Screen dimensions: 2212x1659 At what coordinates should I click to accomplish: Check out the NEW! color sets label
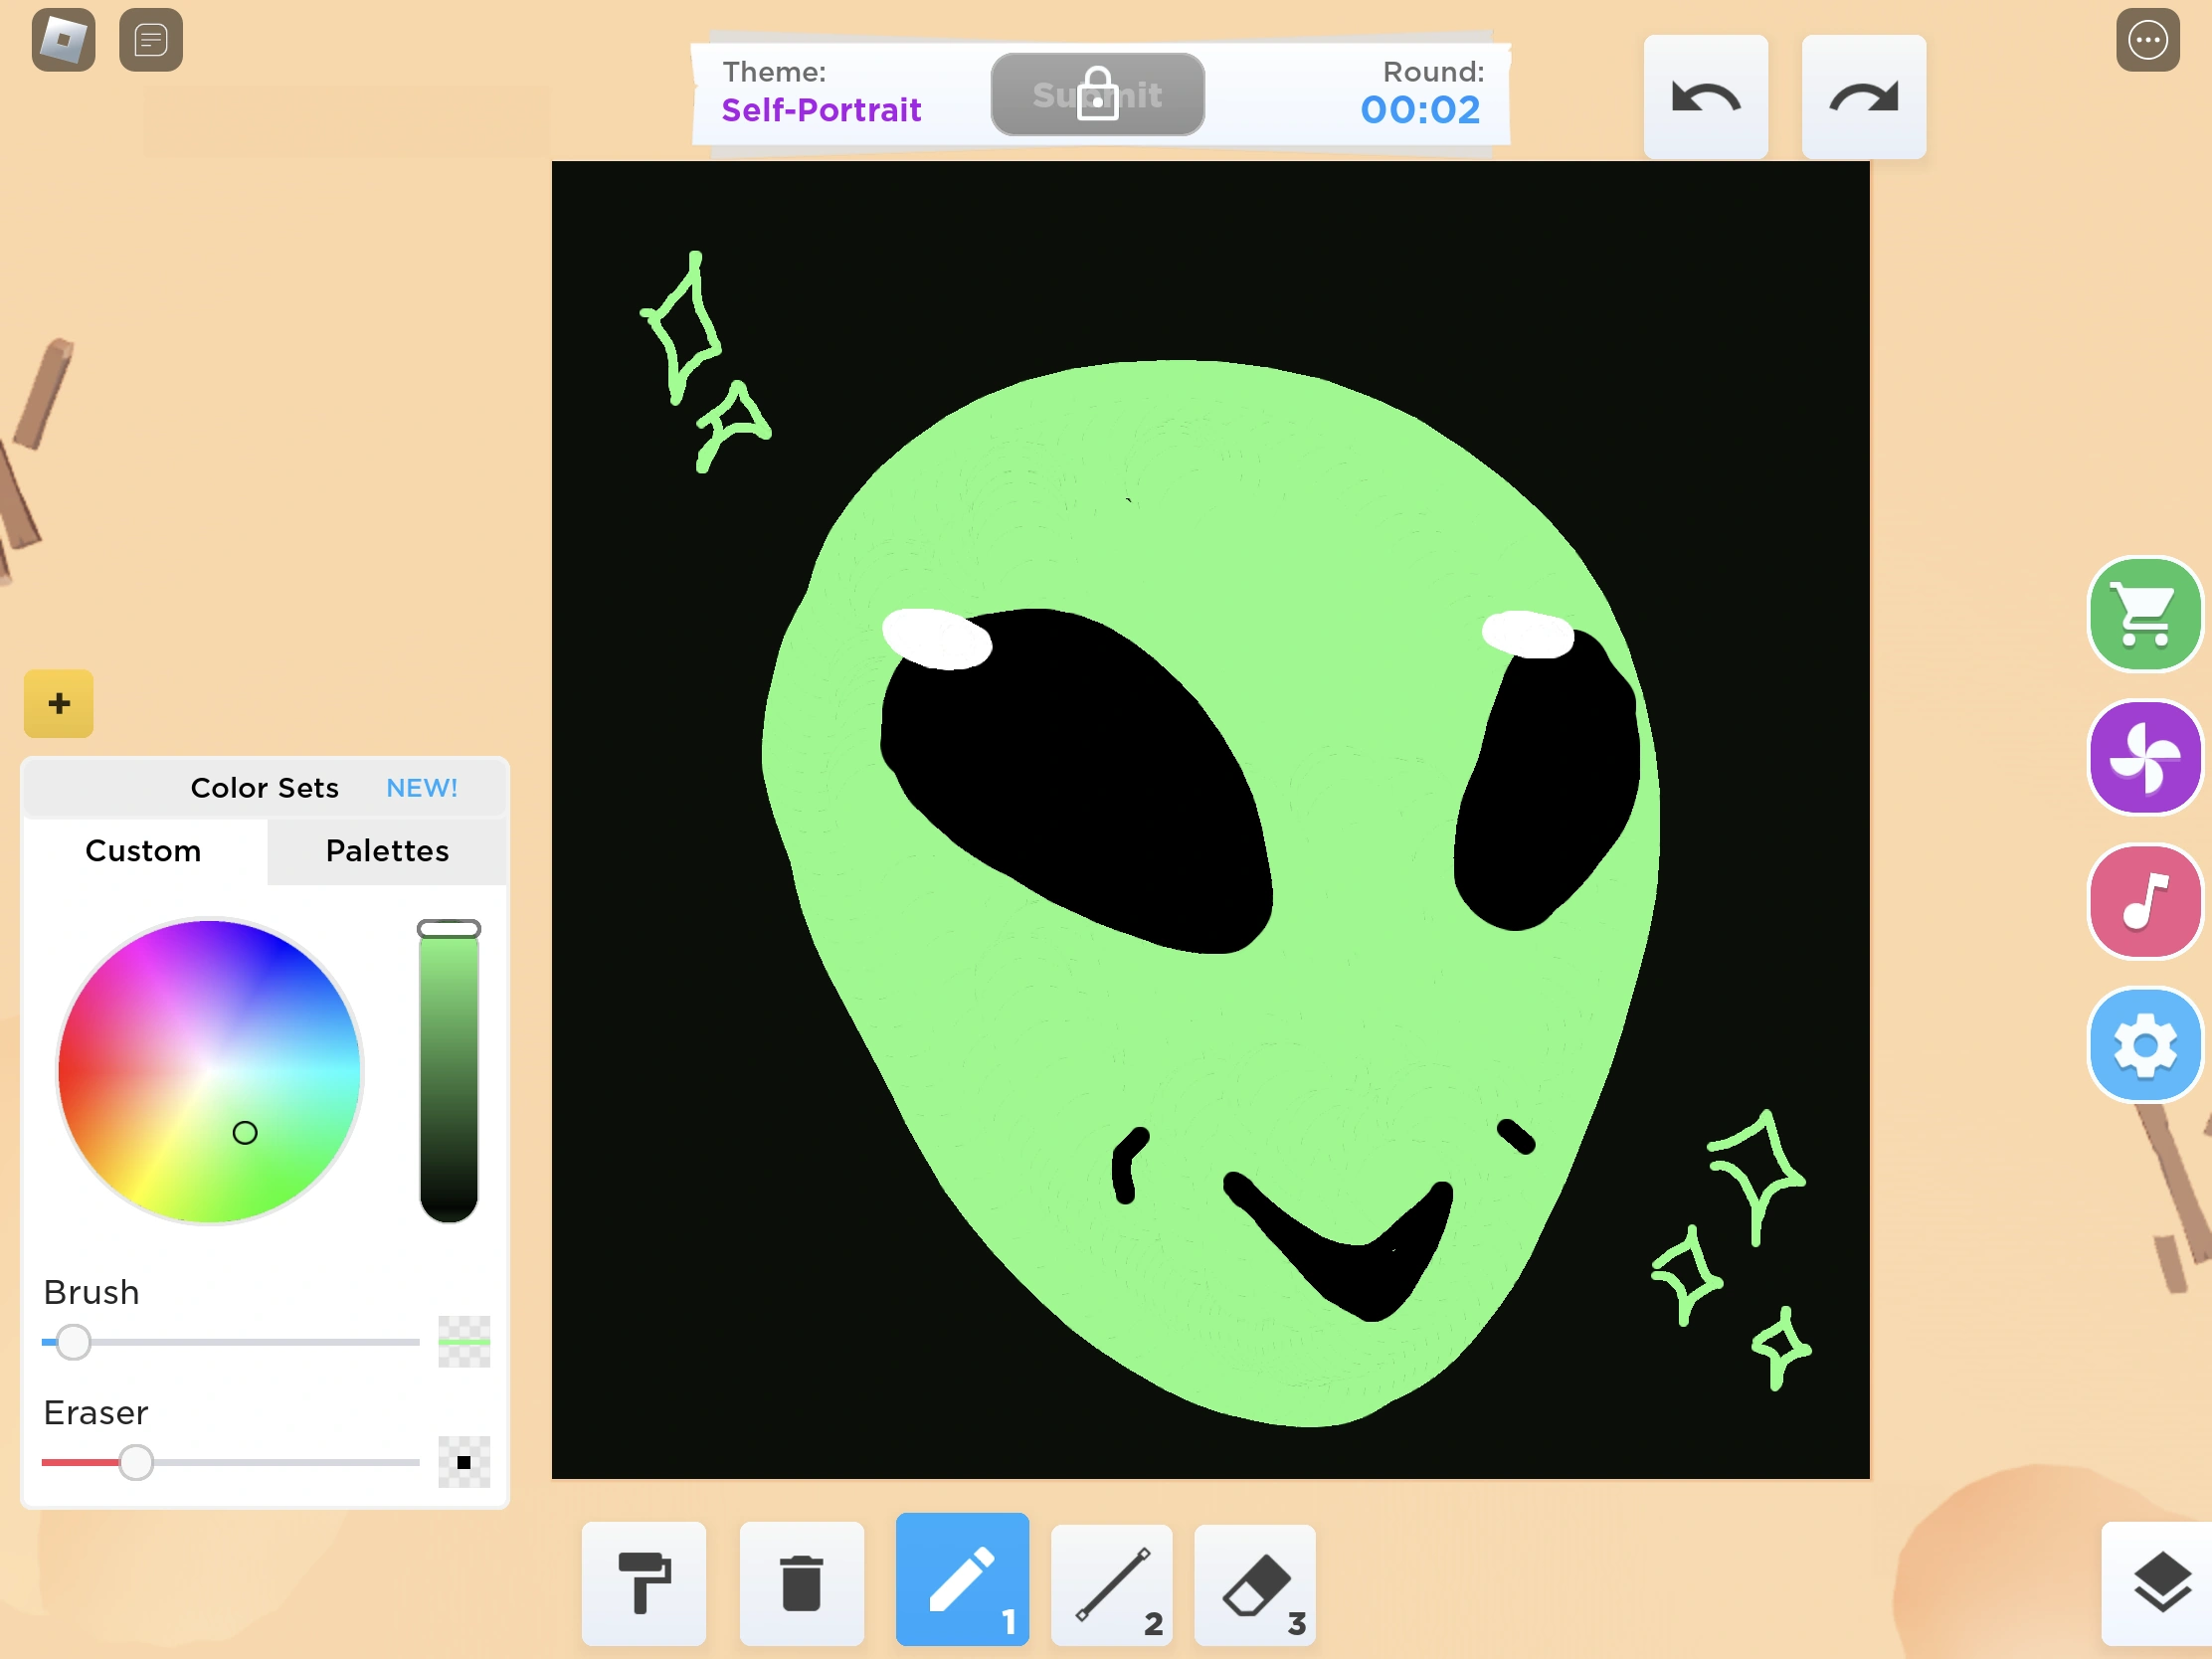[421, 788]
